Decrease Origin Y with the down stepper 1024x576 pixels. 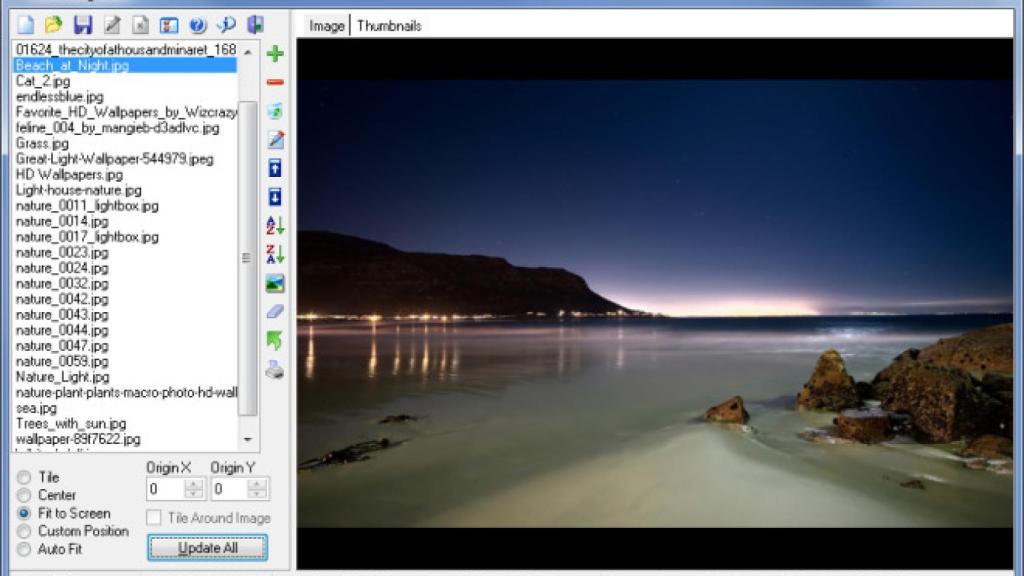pyautogui.click(x=258, y=494)
